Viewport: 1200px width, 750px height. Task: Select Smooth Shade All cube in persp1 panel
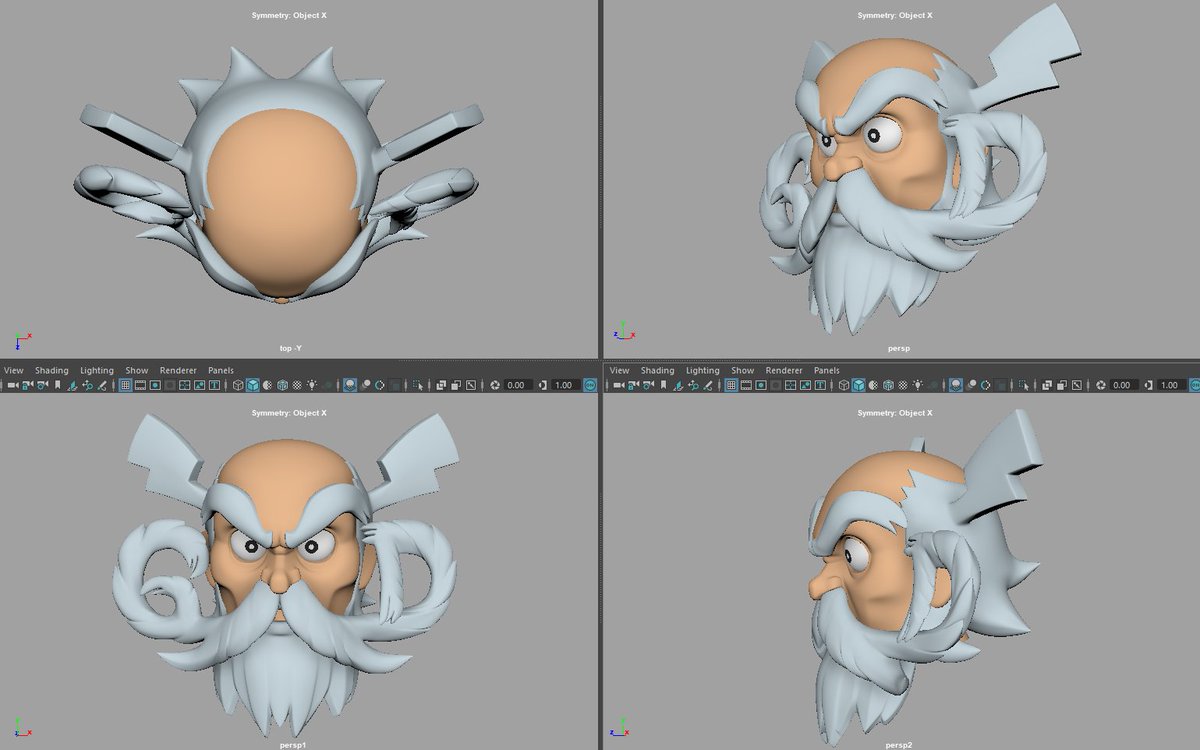(x=253, y=385)
